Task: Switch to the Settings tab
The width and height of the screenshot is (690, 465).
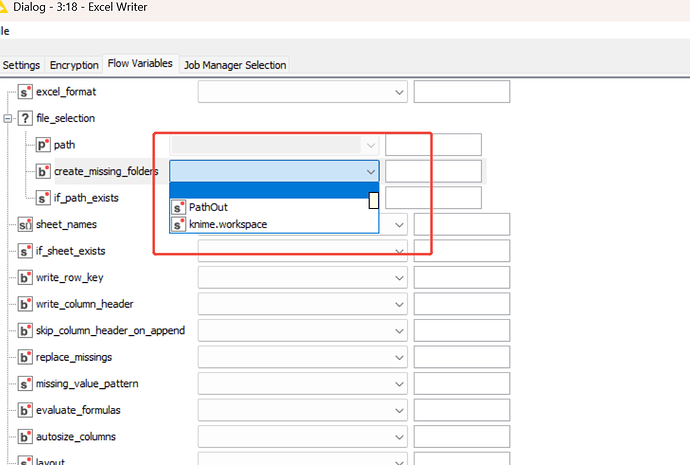Action: point(21,65)
